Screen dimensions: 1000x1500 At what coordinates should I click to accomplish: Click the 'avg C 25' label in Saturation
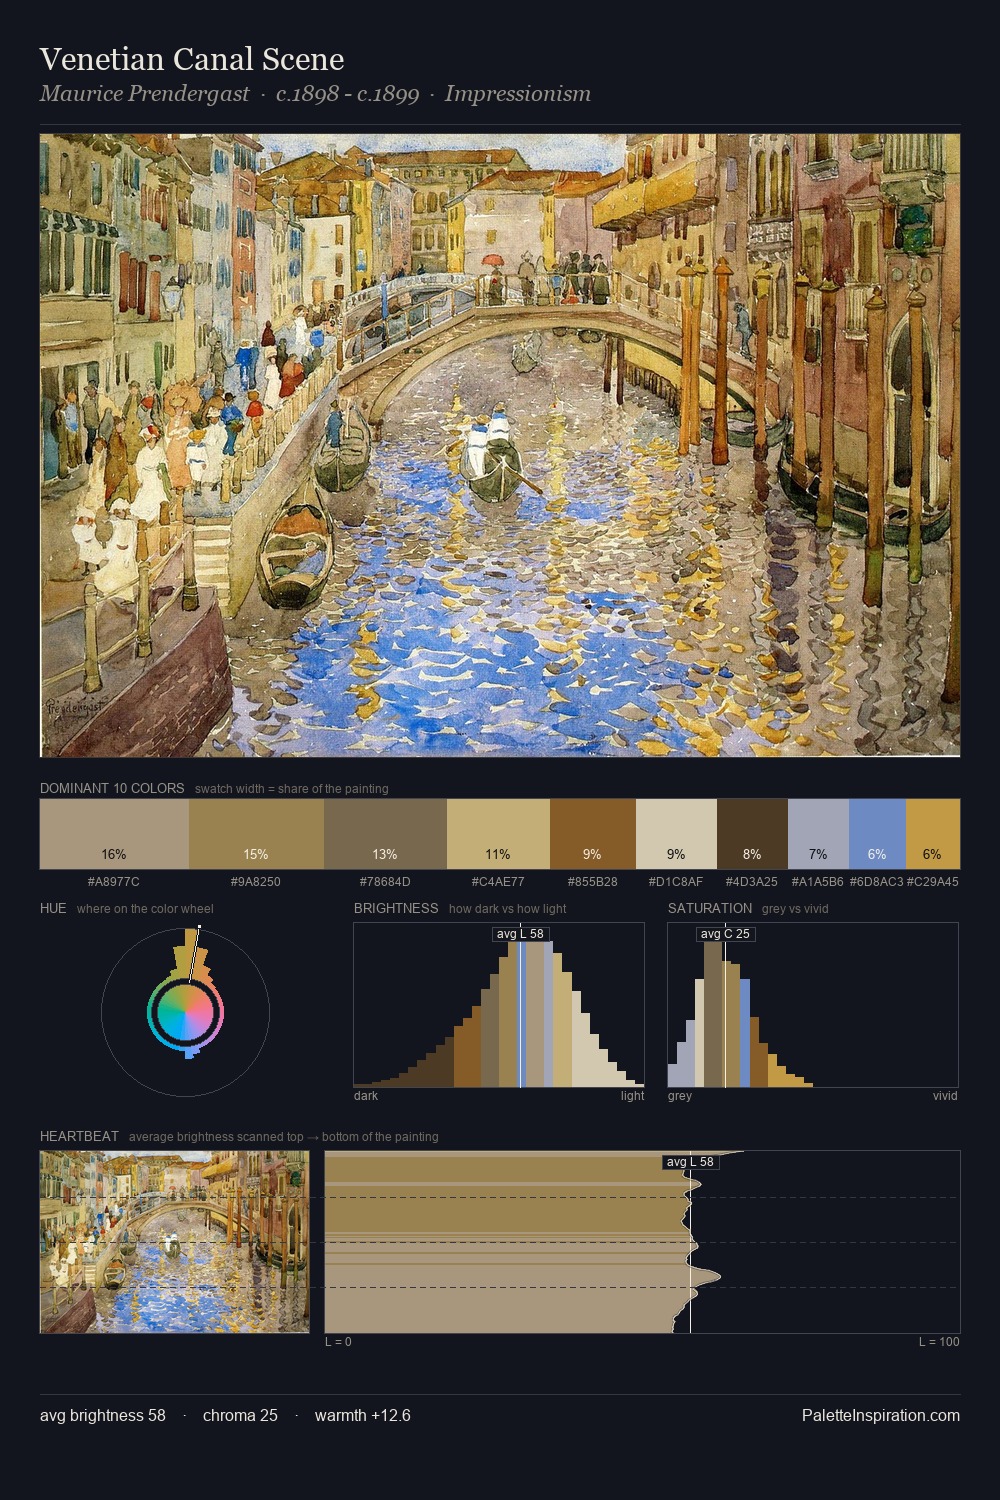pos(725,934)
